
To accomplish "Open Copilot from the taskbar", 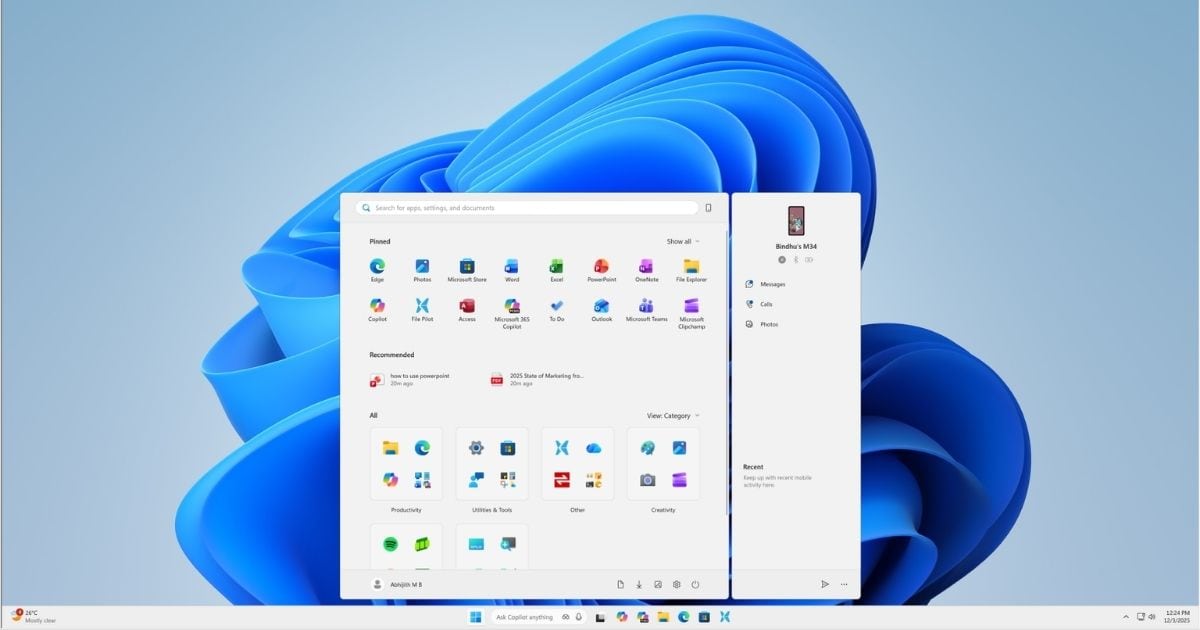I will tap(622, 617).
